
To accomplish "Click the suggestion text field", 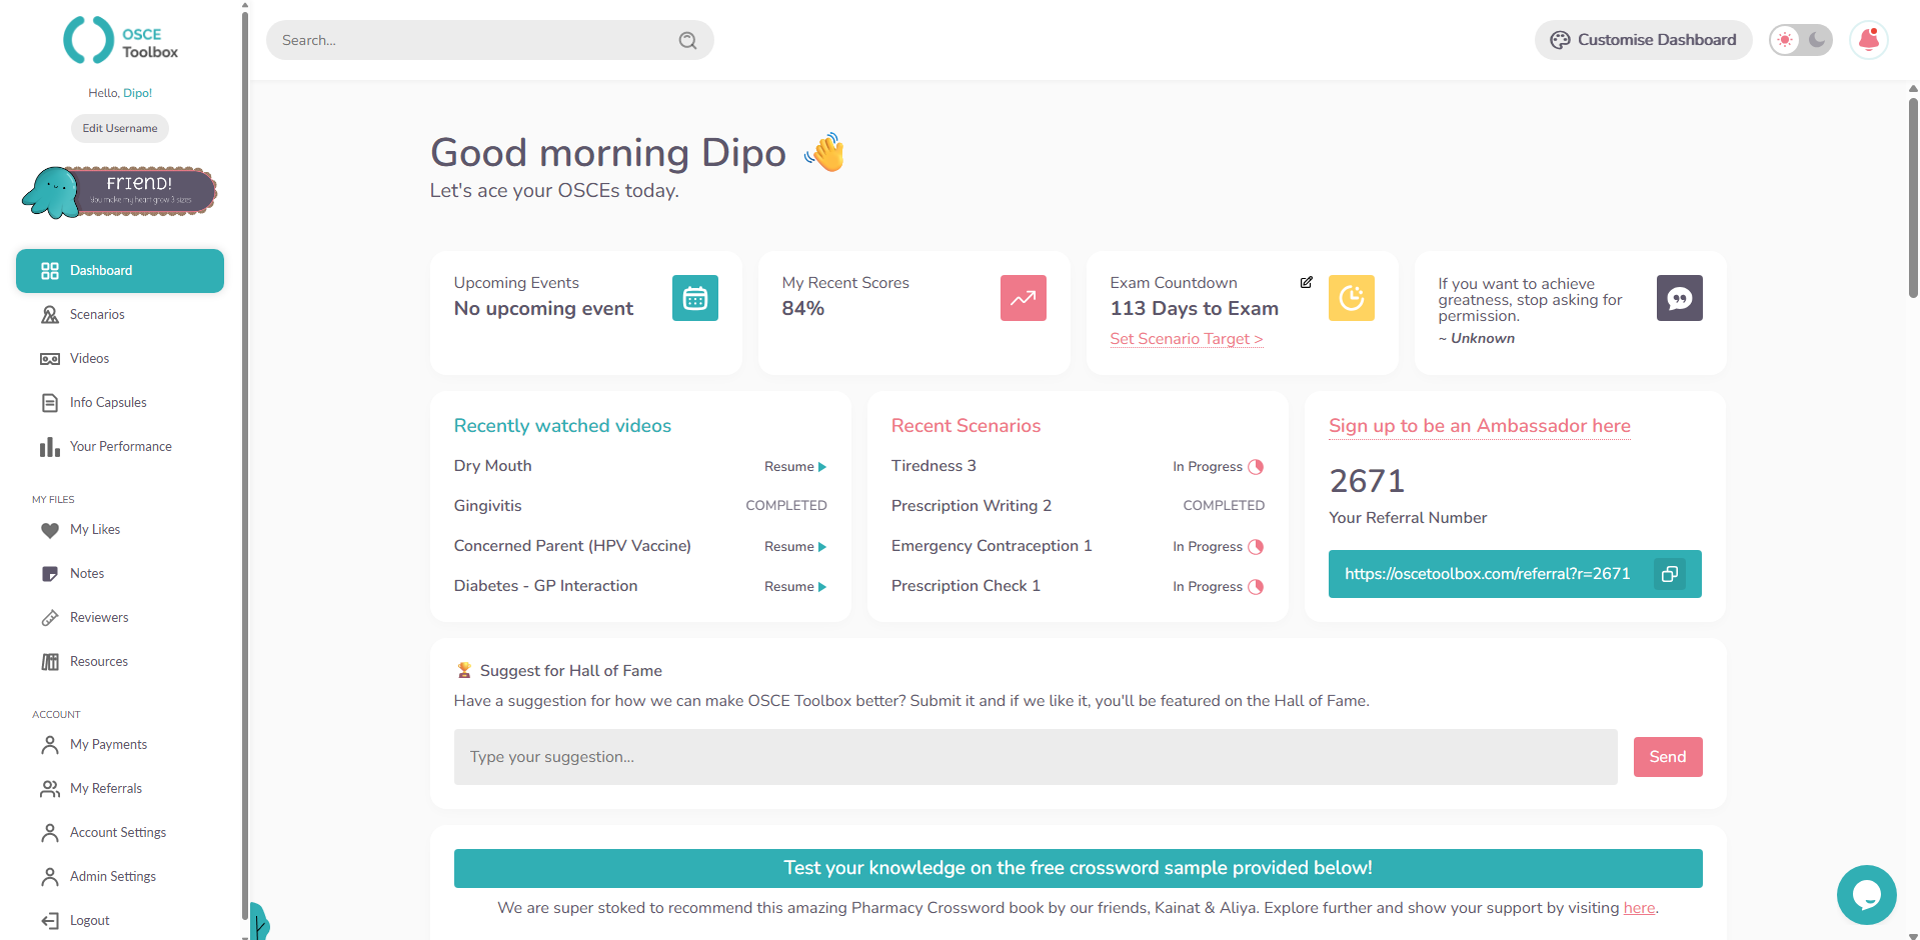I will coord(1035,757).
